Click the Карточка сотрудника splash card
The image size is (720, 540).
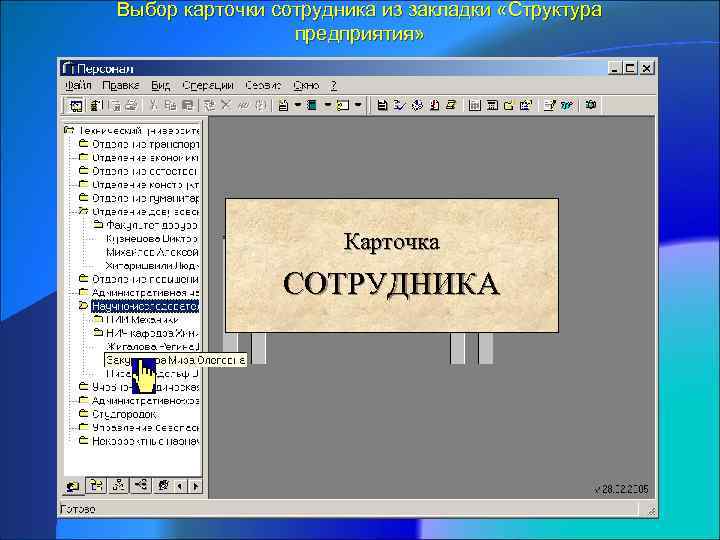[392, 265]
